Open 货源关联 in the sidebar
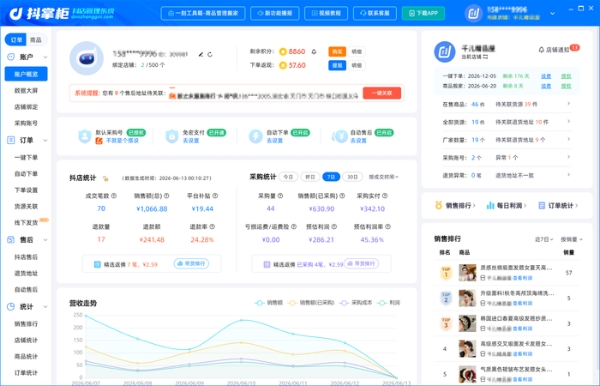This screenshot has width=600, height=386. coord(26,206)
